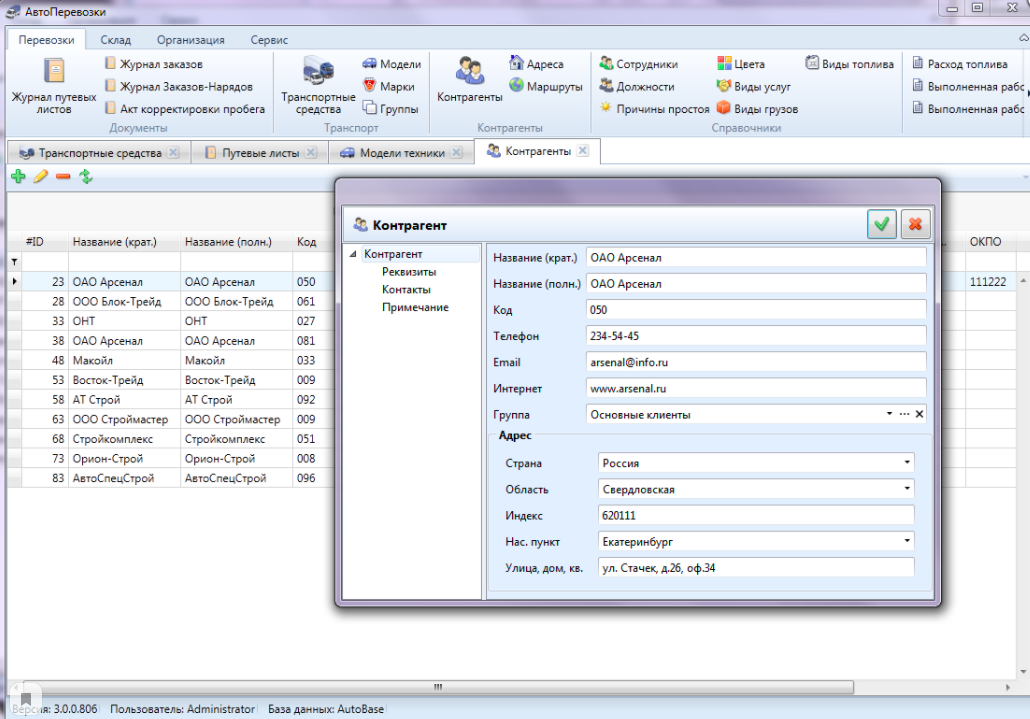
Task: Close the Путевые листы document tab
Action: [x=311, y=152]
